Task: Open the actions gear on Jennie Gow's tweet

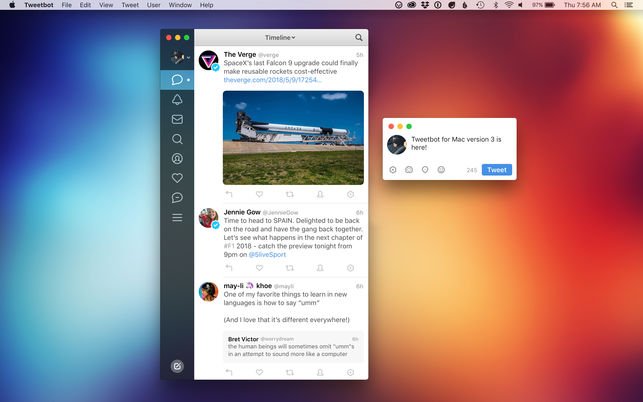Action: tap(350, 268)
